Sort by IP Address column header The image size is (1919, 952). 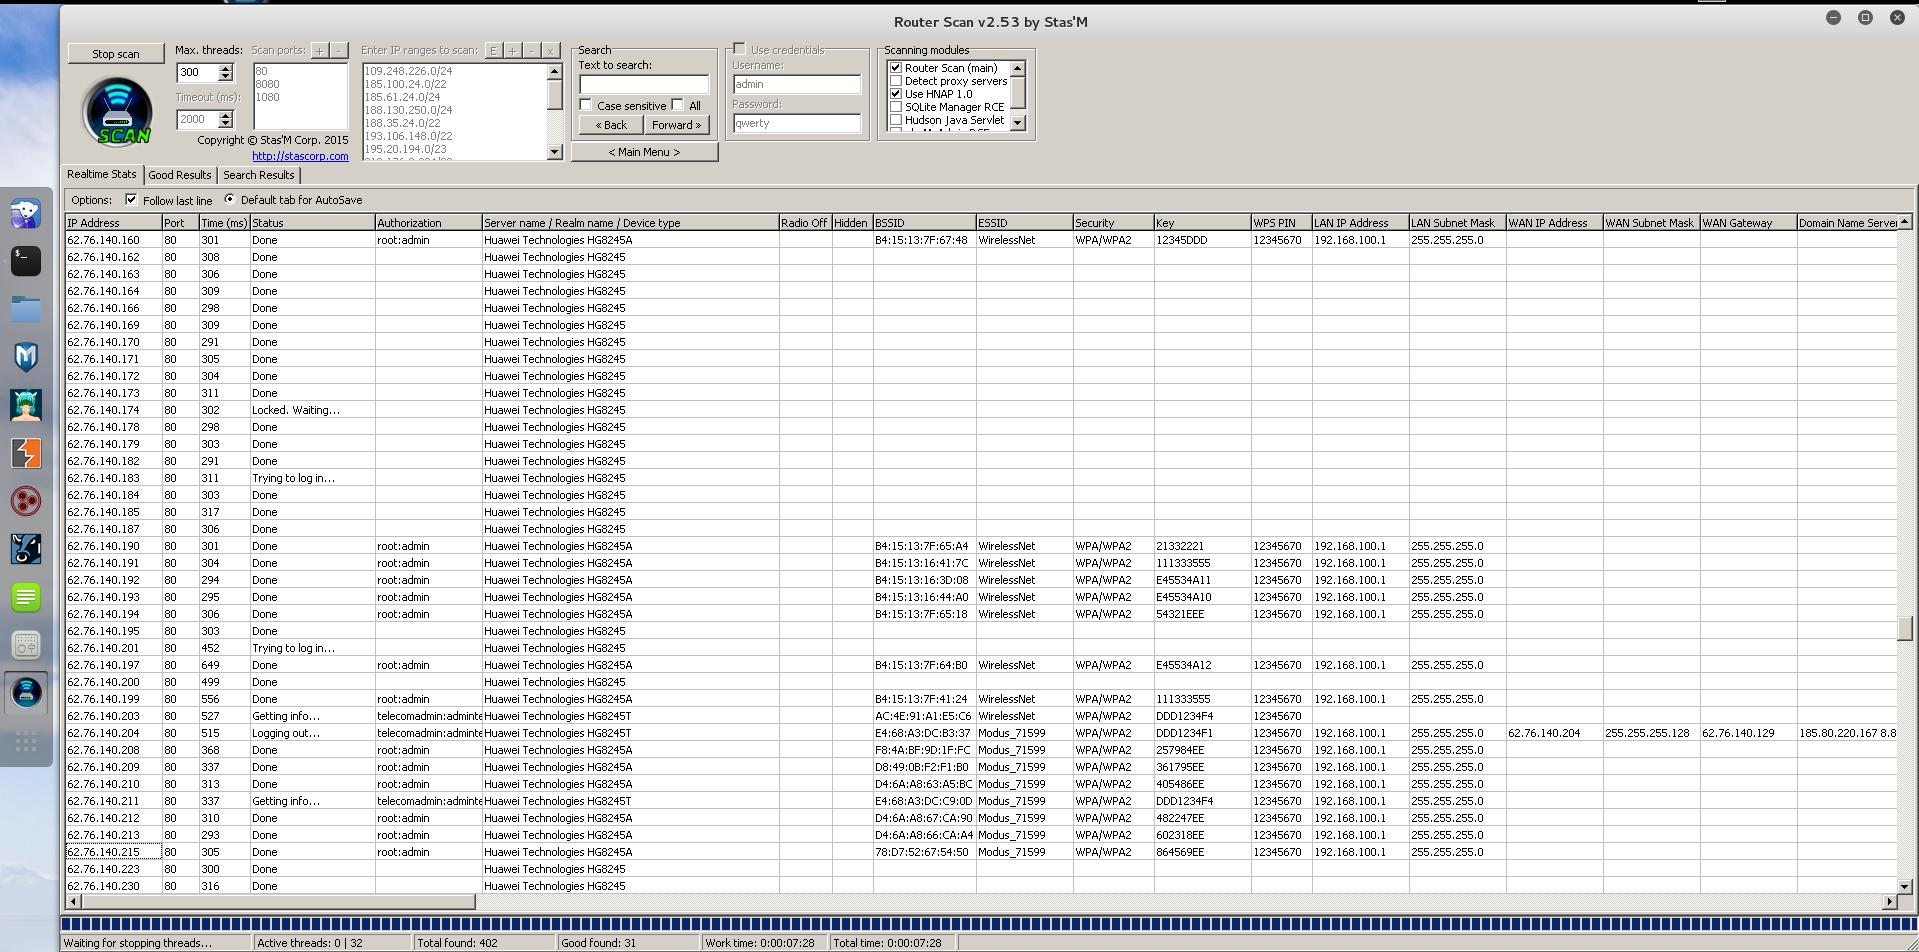[114, 223]
